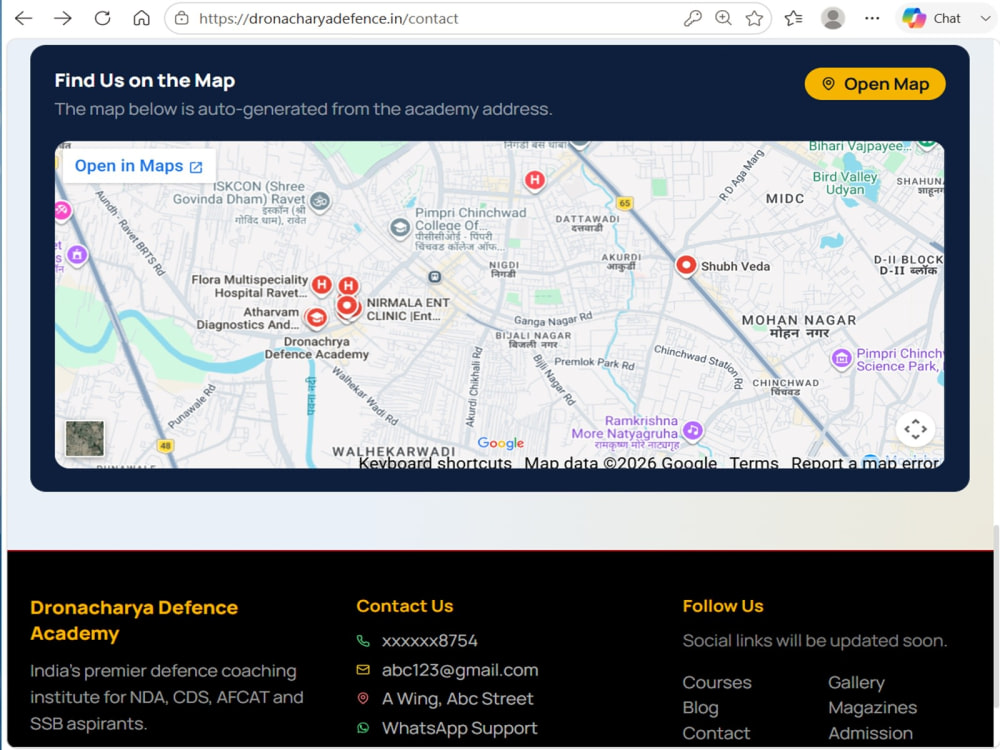Click the NIRMALA ENT CLINIC map label
Screen dimensions: 1000x750
coord(408,309)
